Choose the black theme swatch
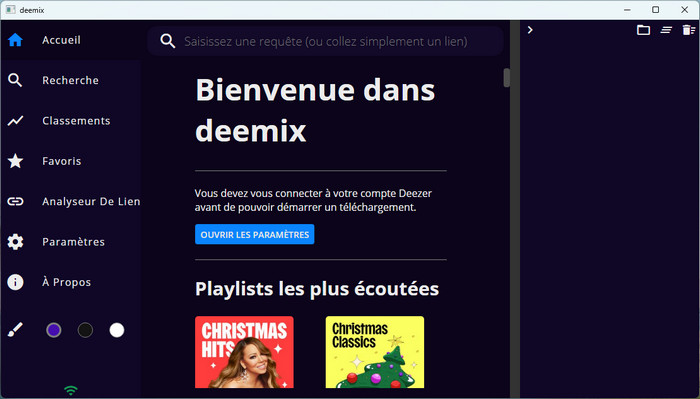 [85, 330]
